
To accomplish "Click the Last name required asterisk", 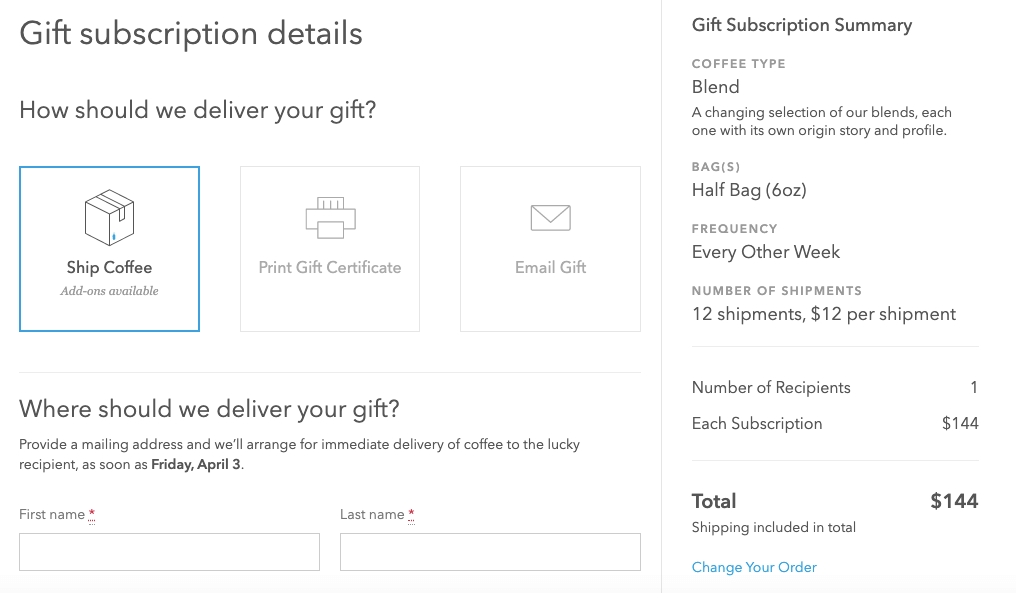I will 411,515.
